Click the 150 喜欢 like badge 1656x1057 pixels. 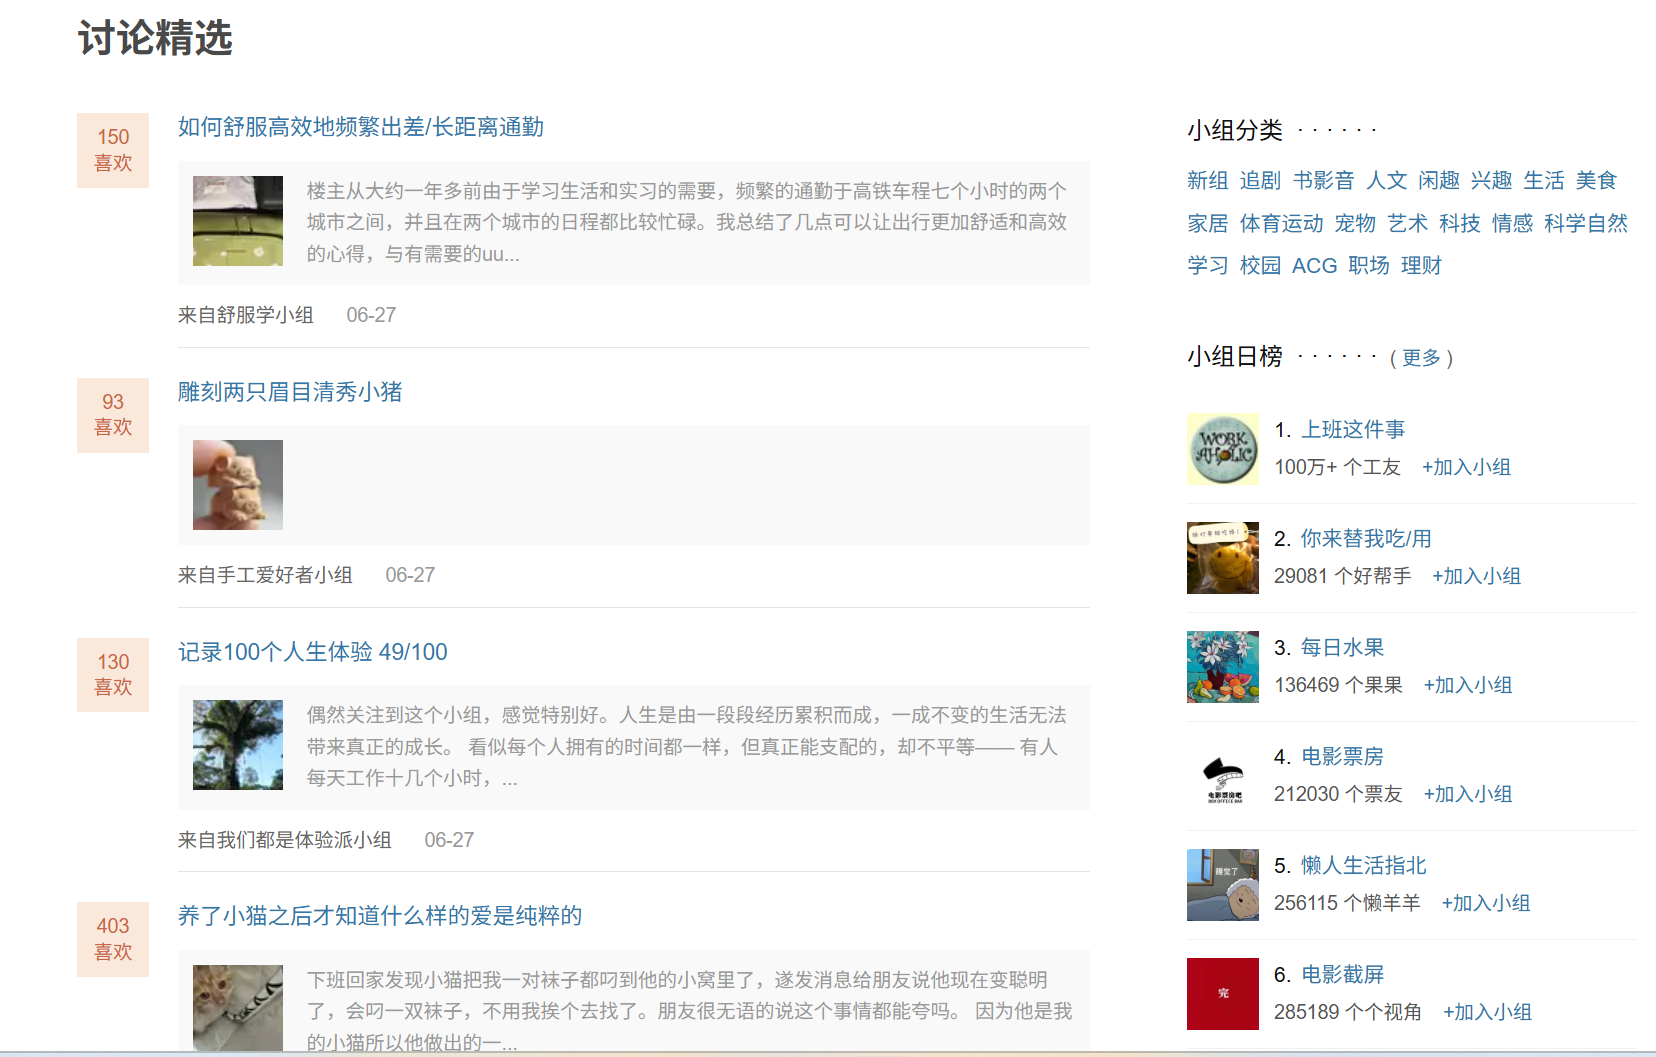[x=113, y=150]
